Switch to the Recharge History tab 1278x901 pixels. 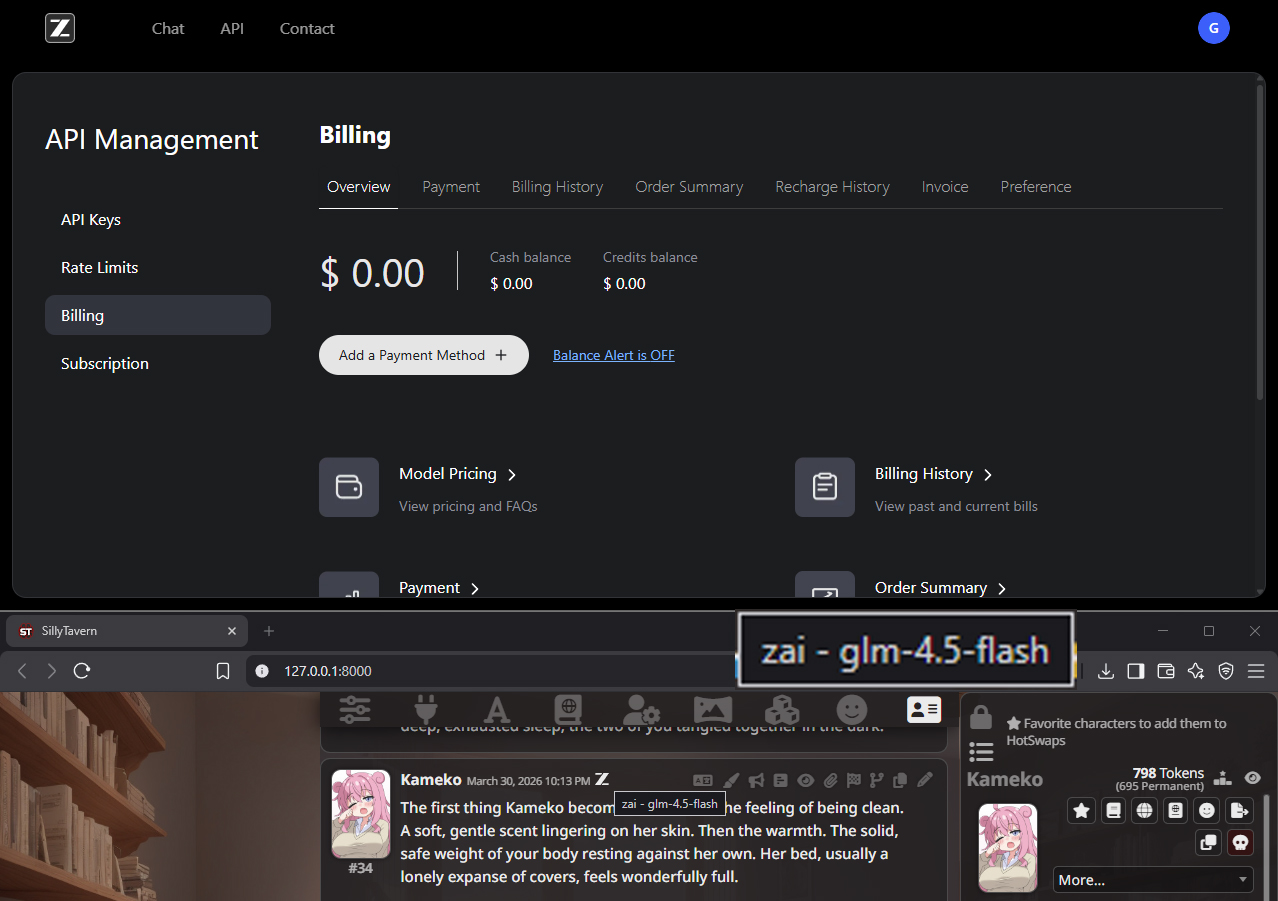tap(832, 187)
